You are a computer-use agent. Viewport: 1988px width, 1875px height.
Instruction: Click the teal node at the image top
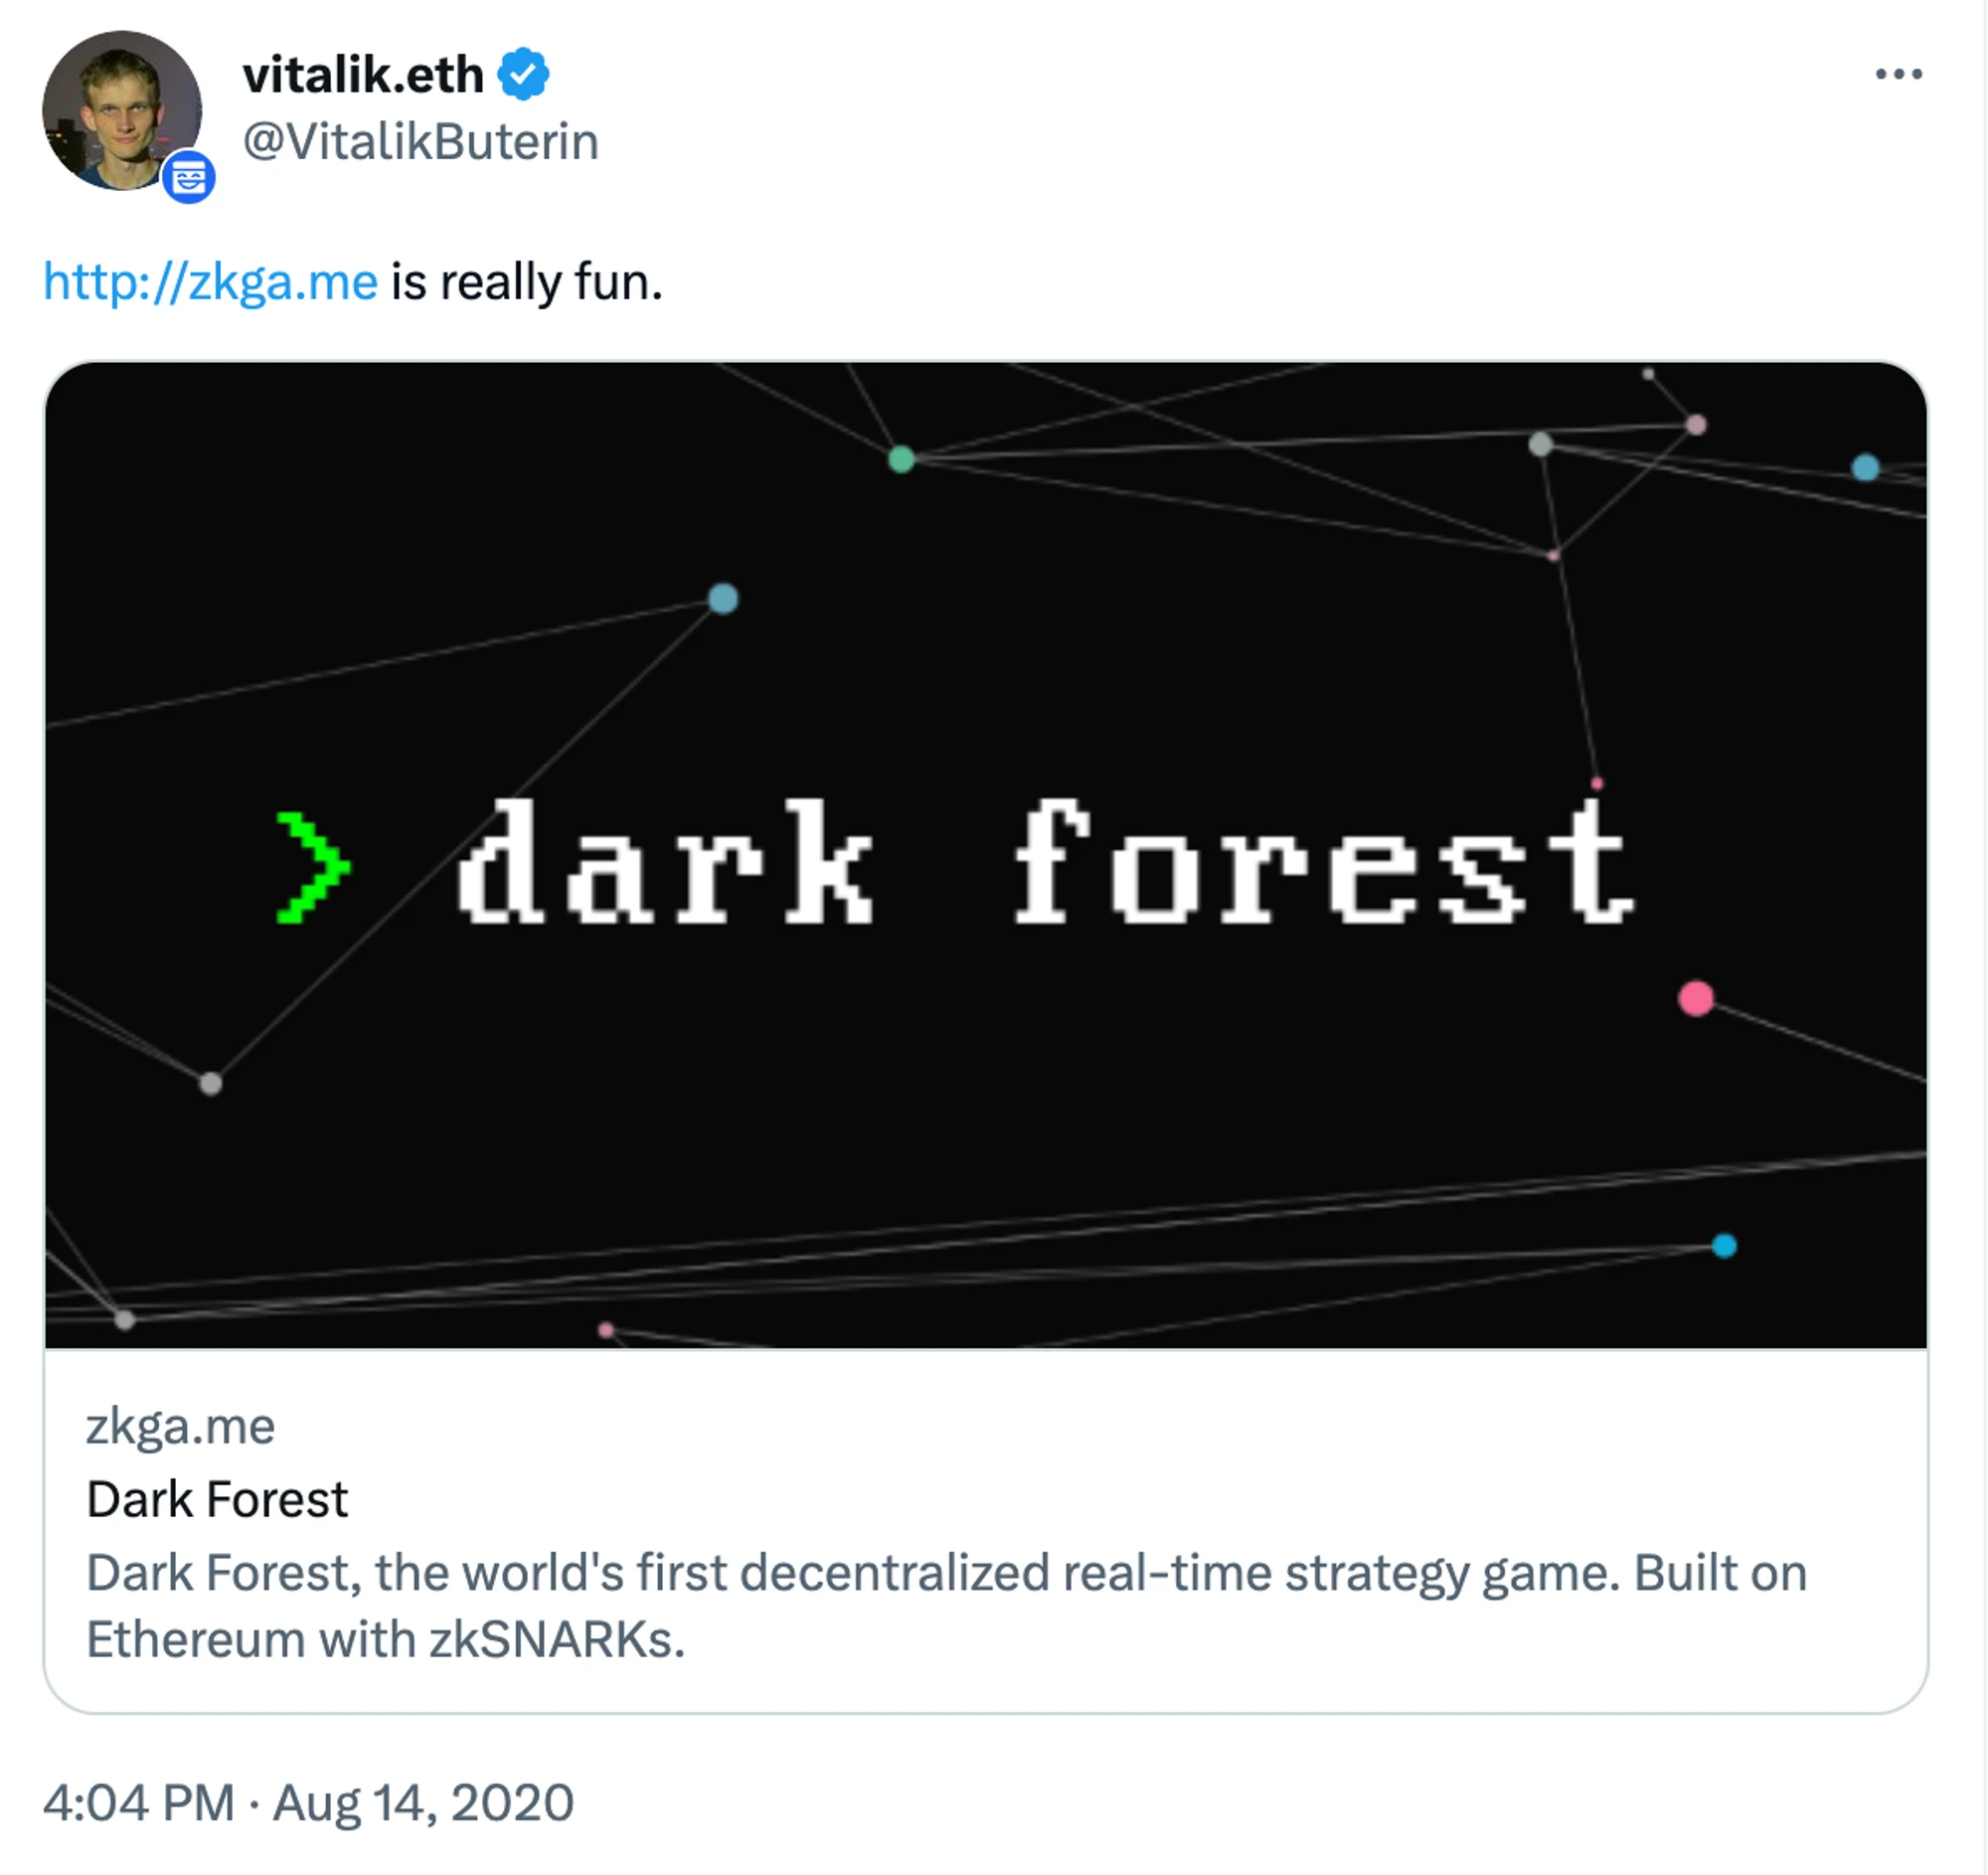903,460
